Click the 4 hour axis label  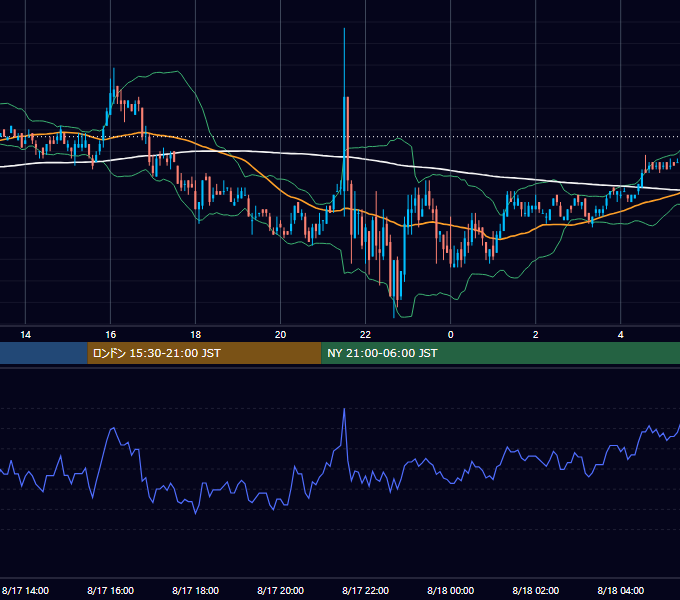point(621,335)
